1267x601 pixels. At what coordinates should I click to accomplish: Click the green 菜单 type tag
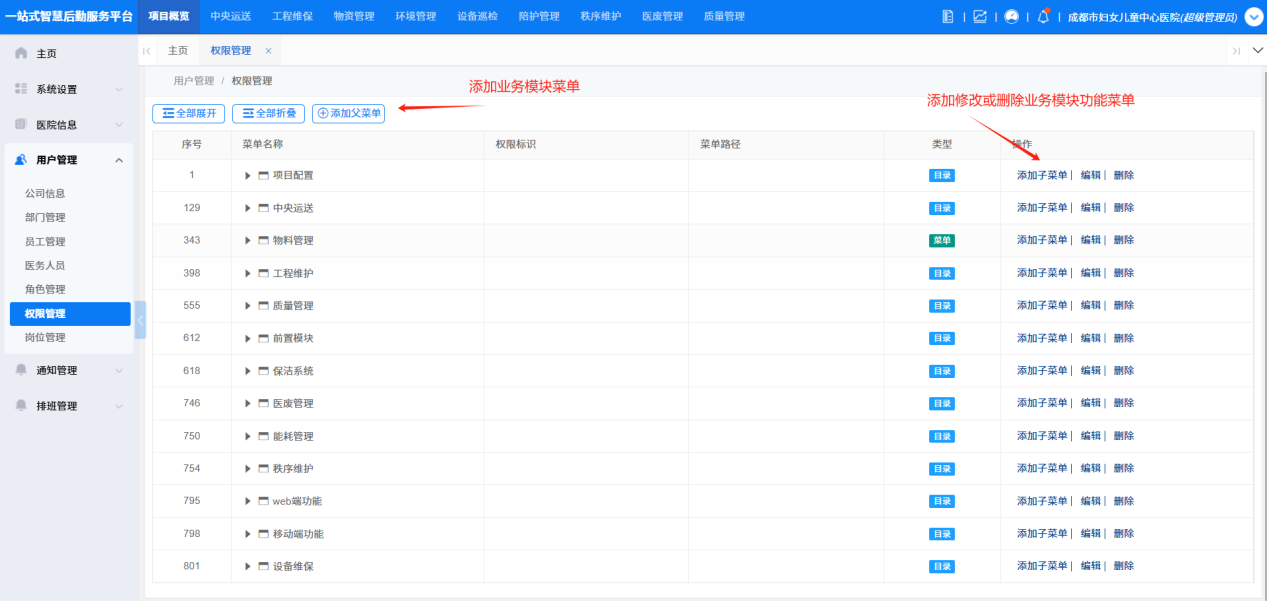(941, 241)
